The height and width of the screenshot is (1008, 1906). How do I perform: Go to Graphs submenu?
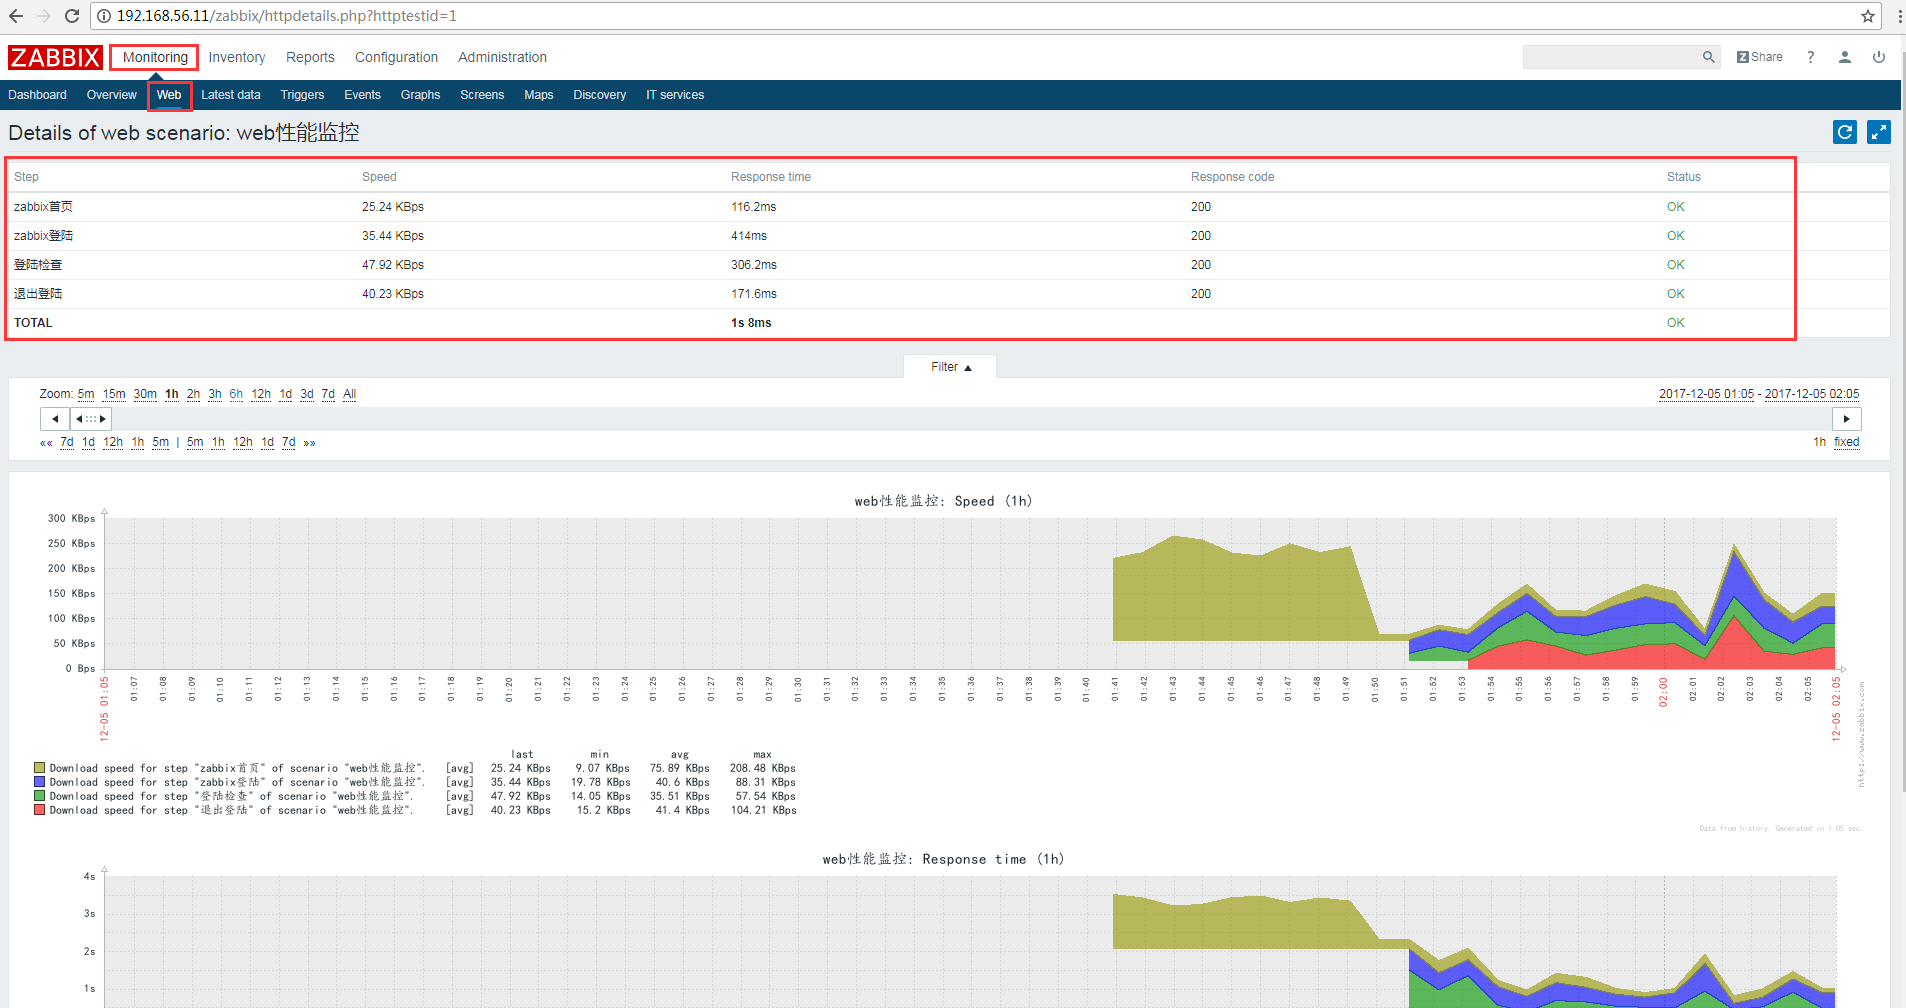click(x=420, y=95)
